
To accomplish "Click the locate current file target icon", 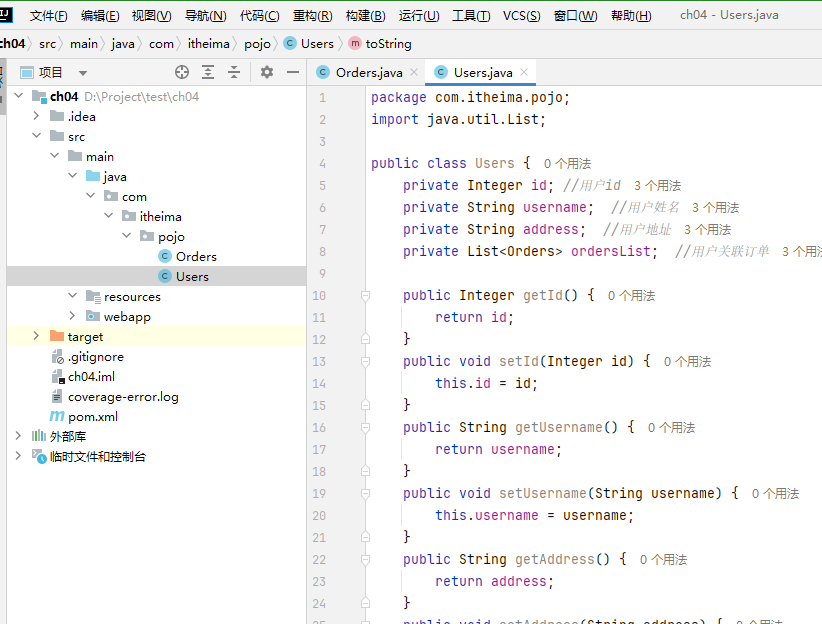I will click(x=182, y=72).
